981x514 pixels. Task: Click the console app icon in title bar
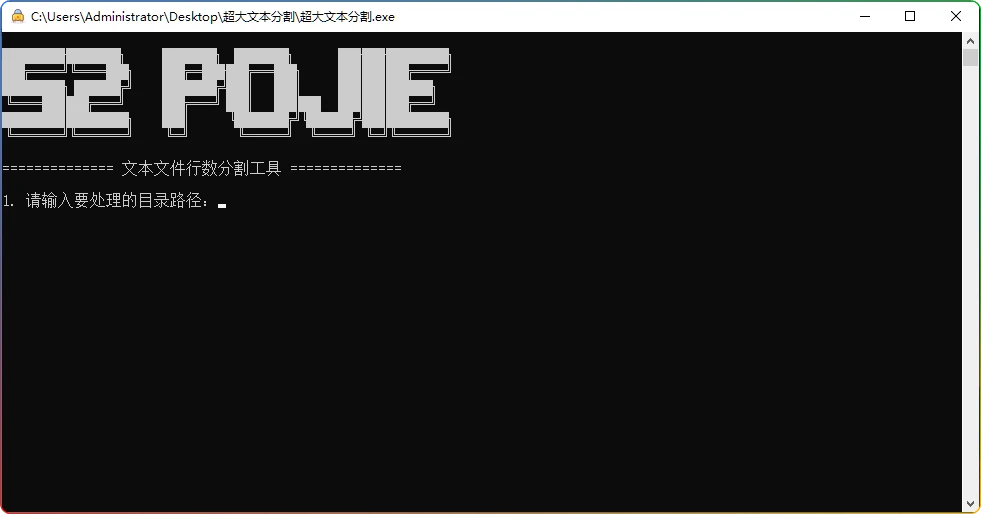pyautogui.click(x=18, y=16)
